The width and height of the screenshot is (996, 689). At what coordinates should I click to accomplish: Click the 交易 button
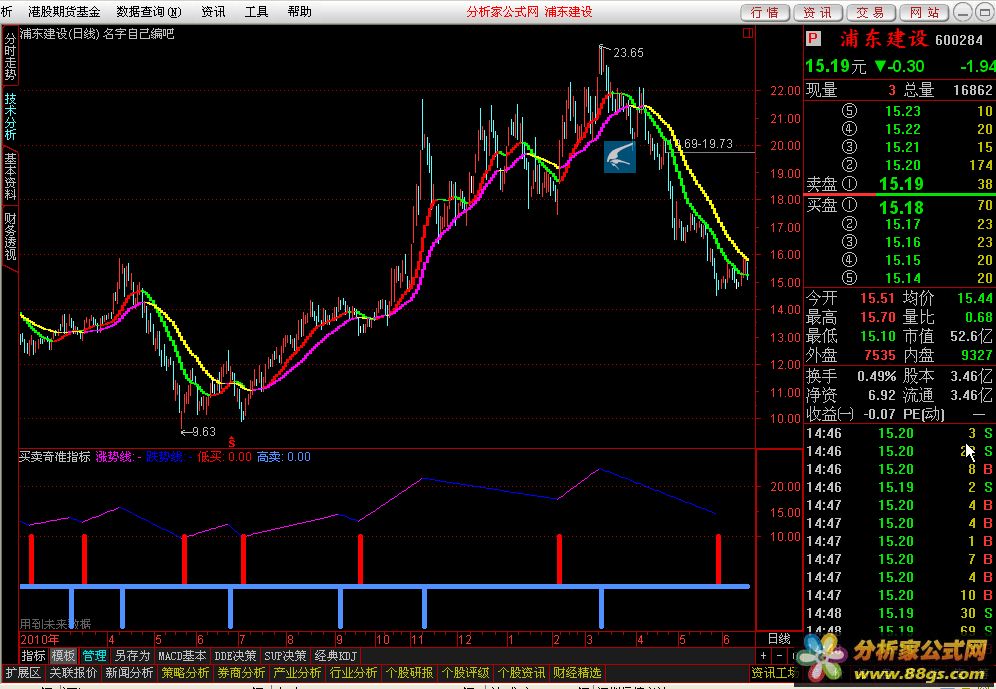coord(870,13)
